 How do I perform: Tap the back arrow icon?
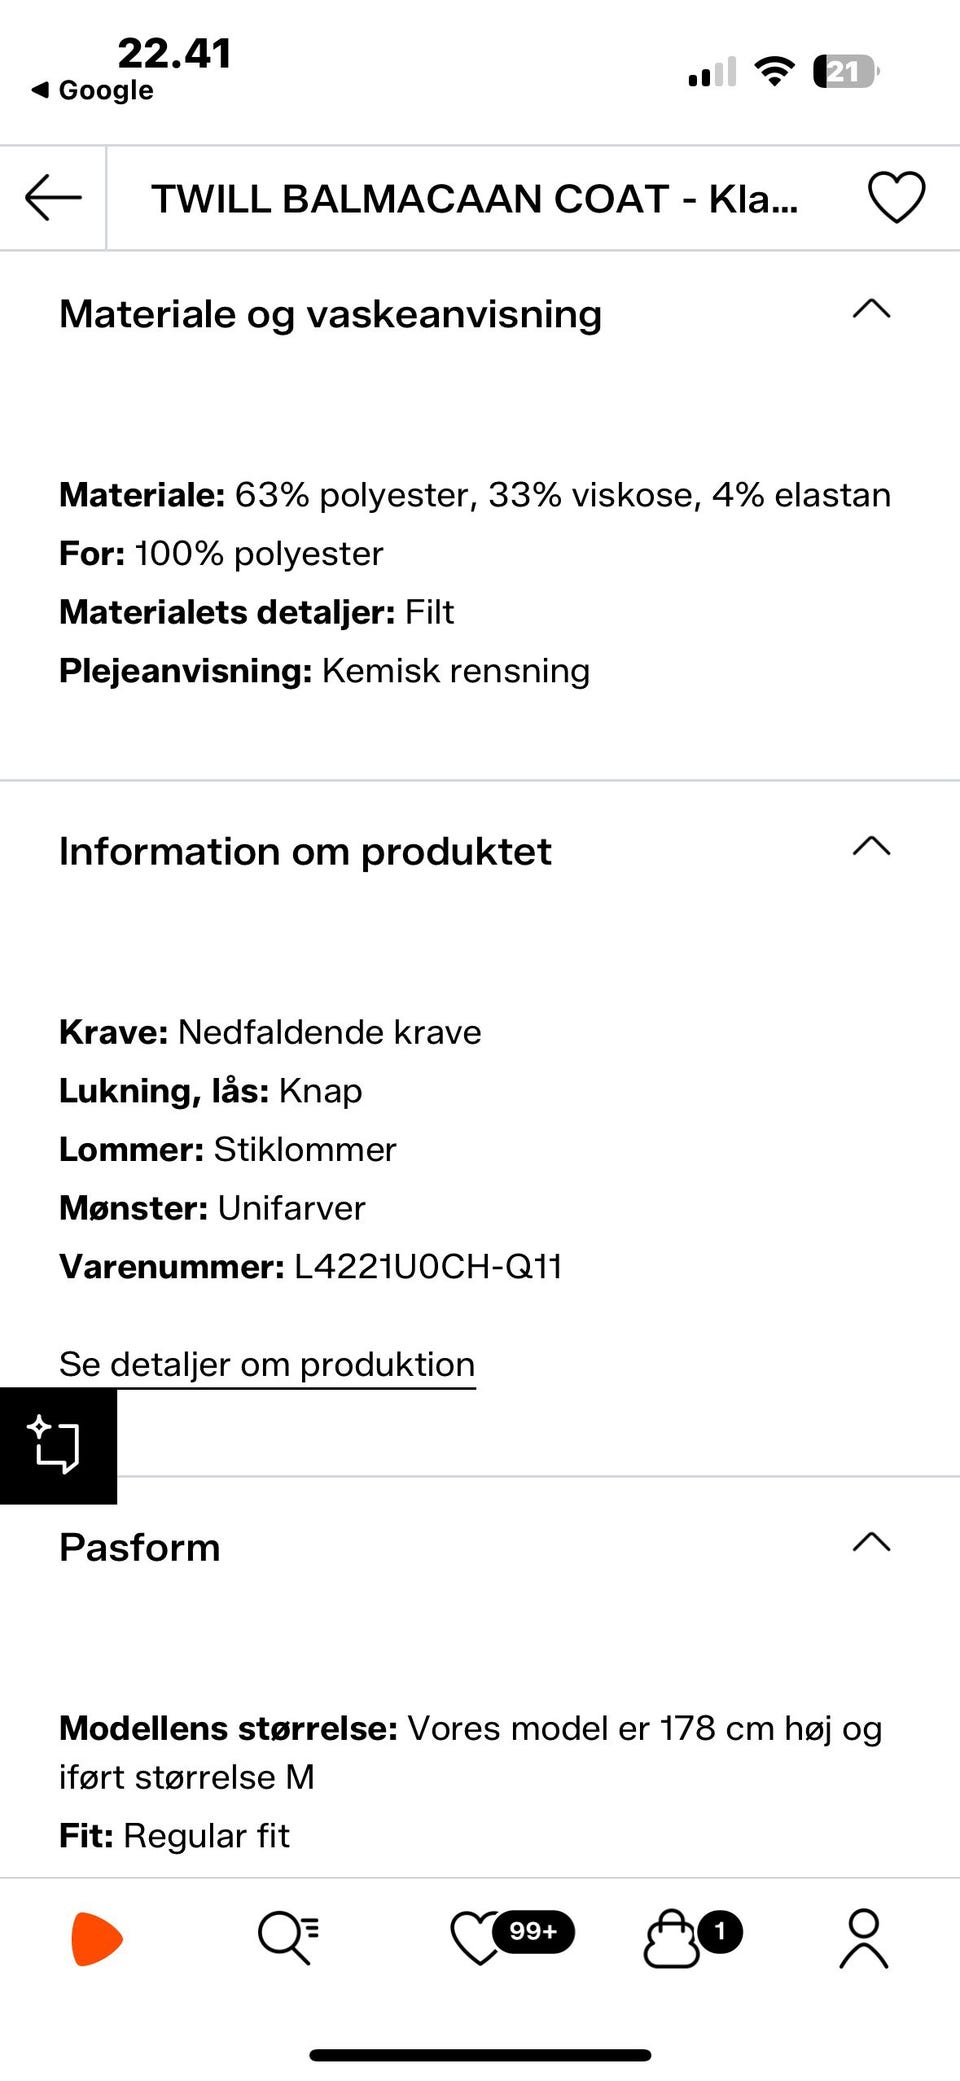point(53,197)
